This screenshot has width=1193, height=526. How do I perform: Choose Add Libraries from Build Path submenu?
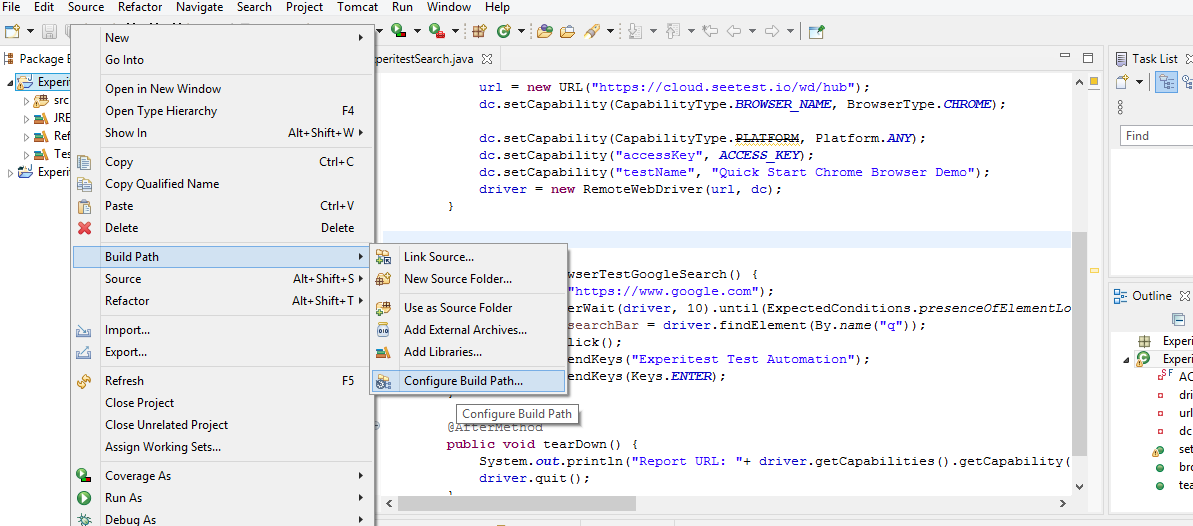[x=469, y=352]
